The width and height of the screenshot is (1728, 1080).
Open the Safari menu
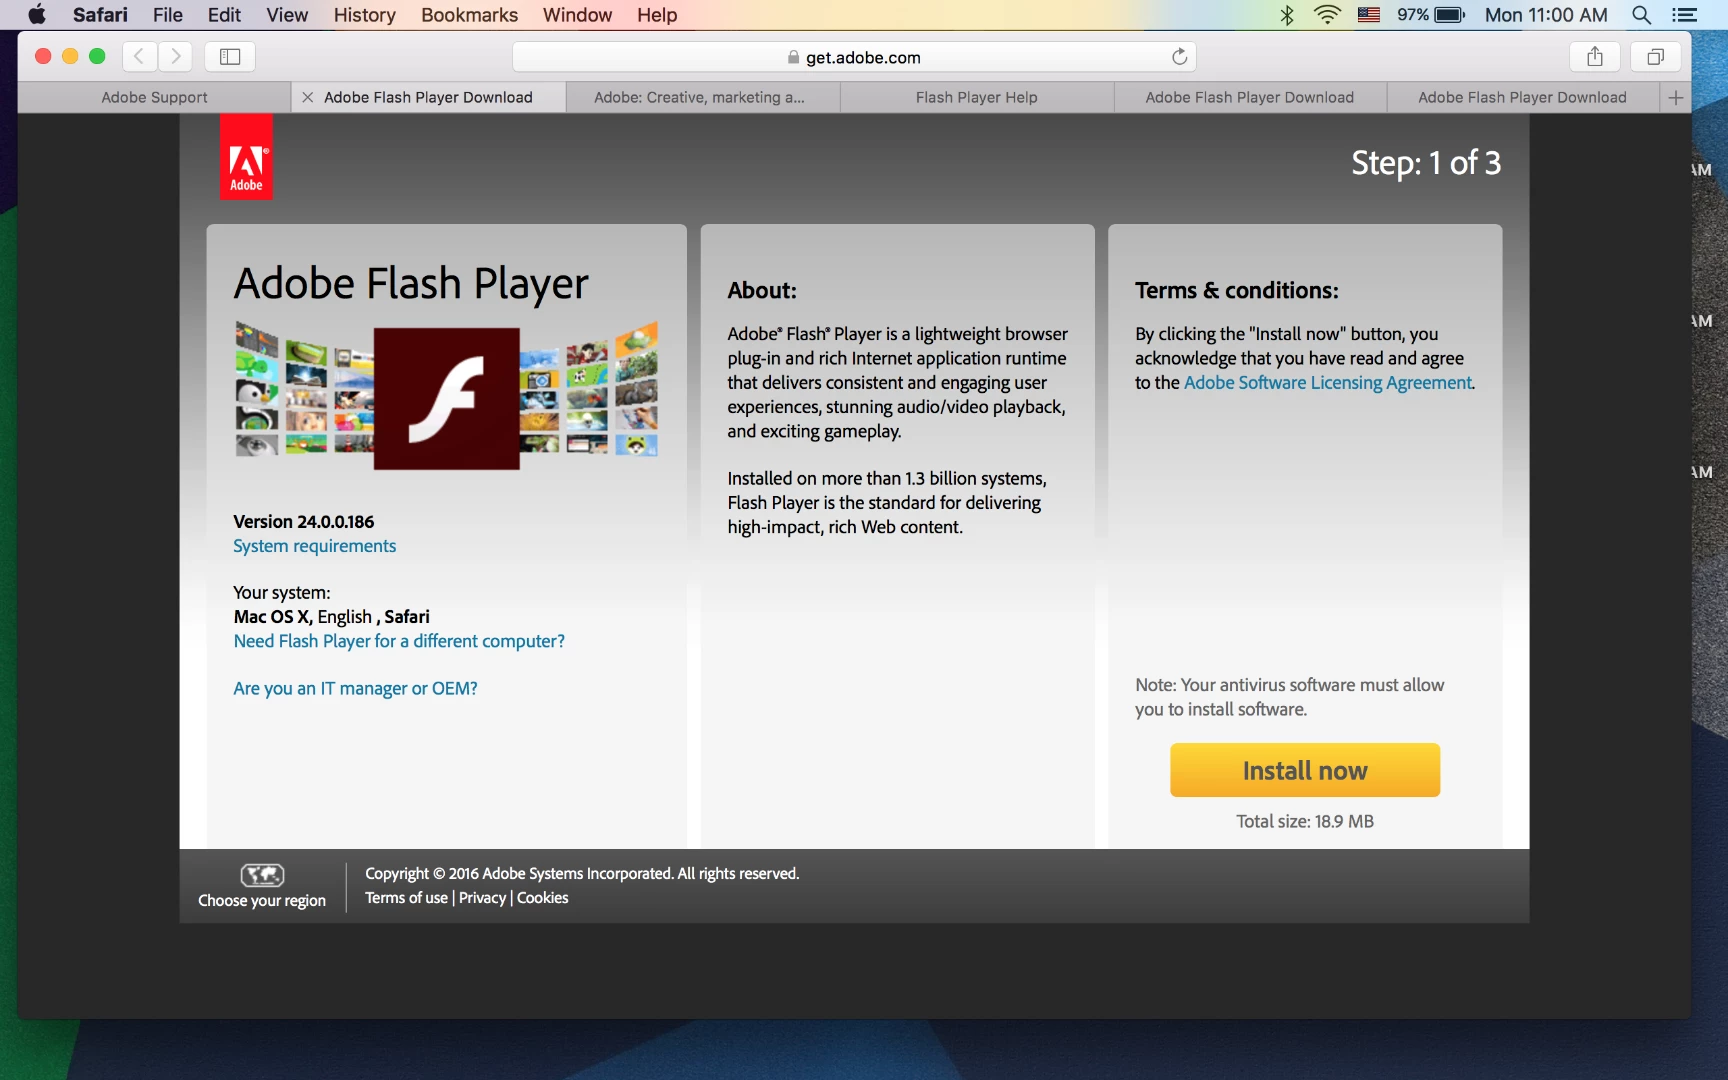coord(100,14)
